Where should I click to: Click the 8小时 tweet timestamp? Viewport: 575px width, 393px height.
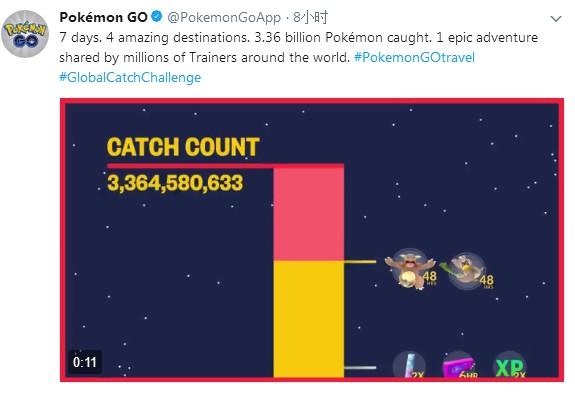click(x=311, y=17)
